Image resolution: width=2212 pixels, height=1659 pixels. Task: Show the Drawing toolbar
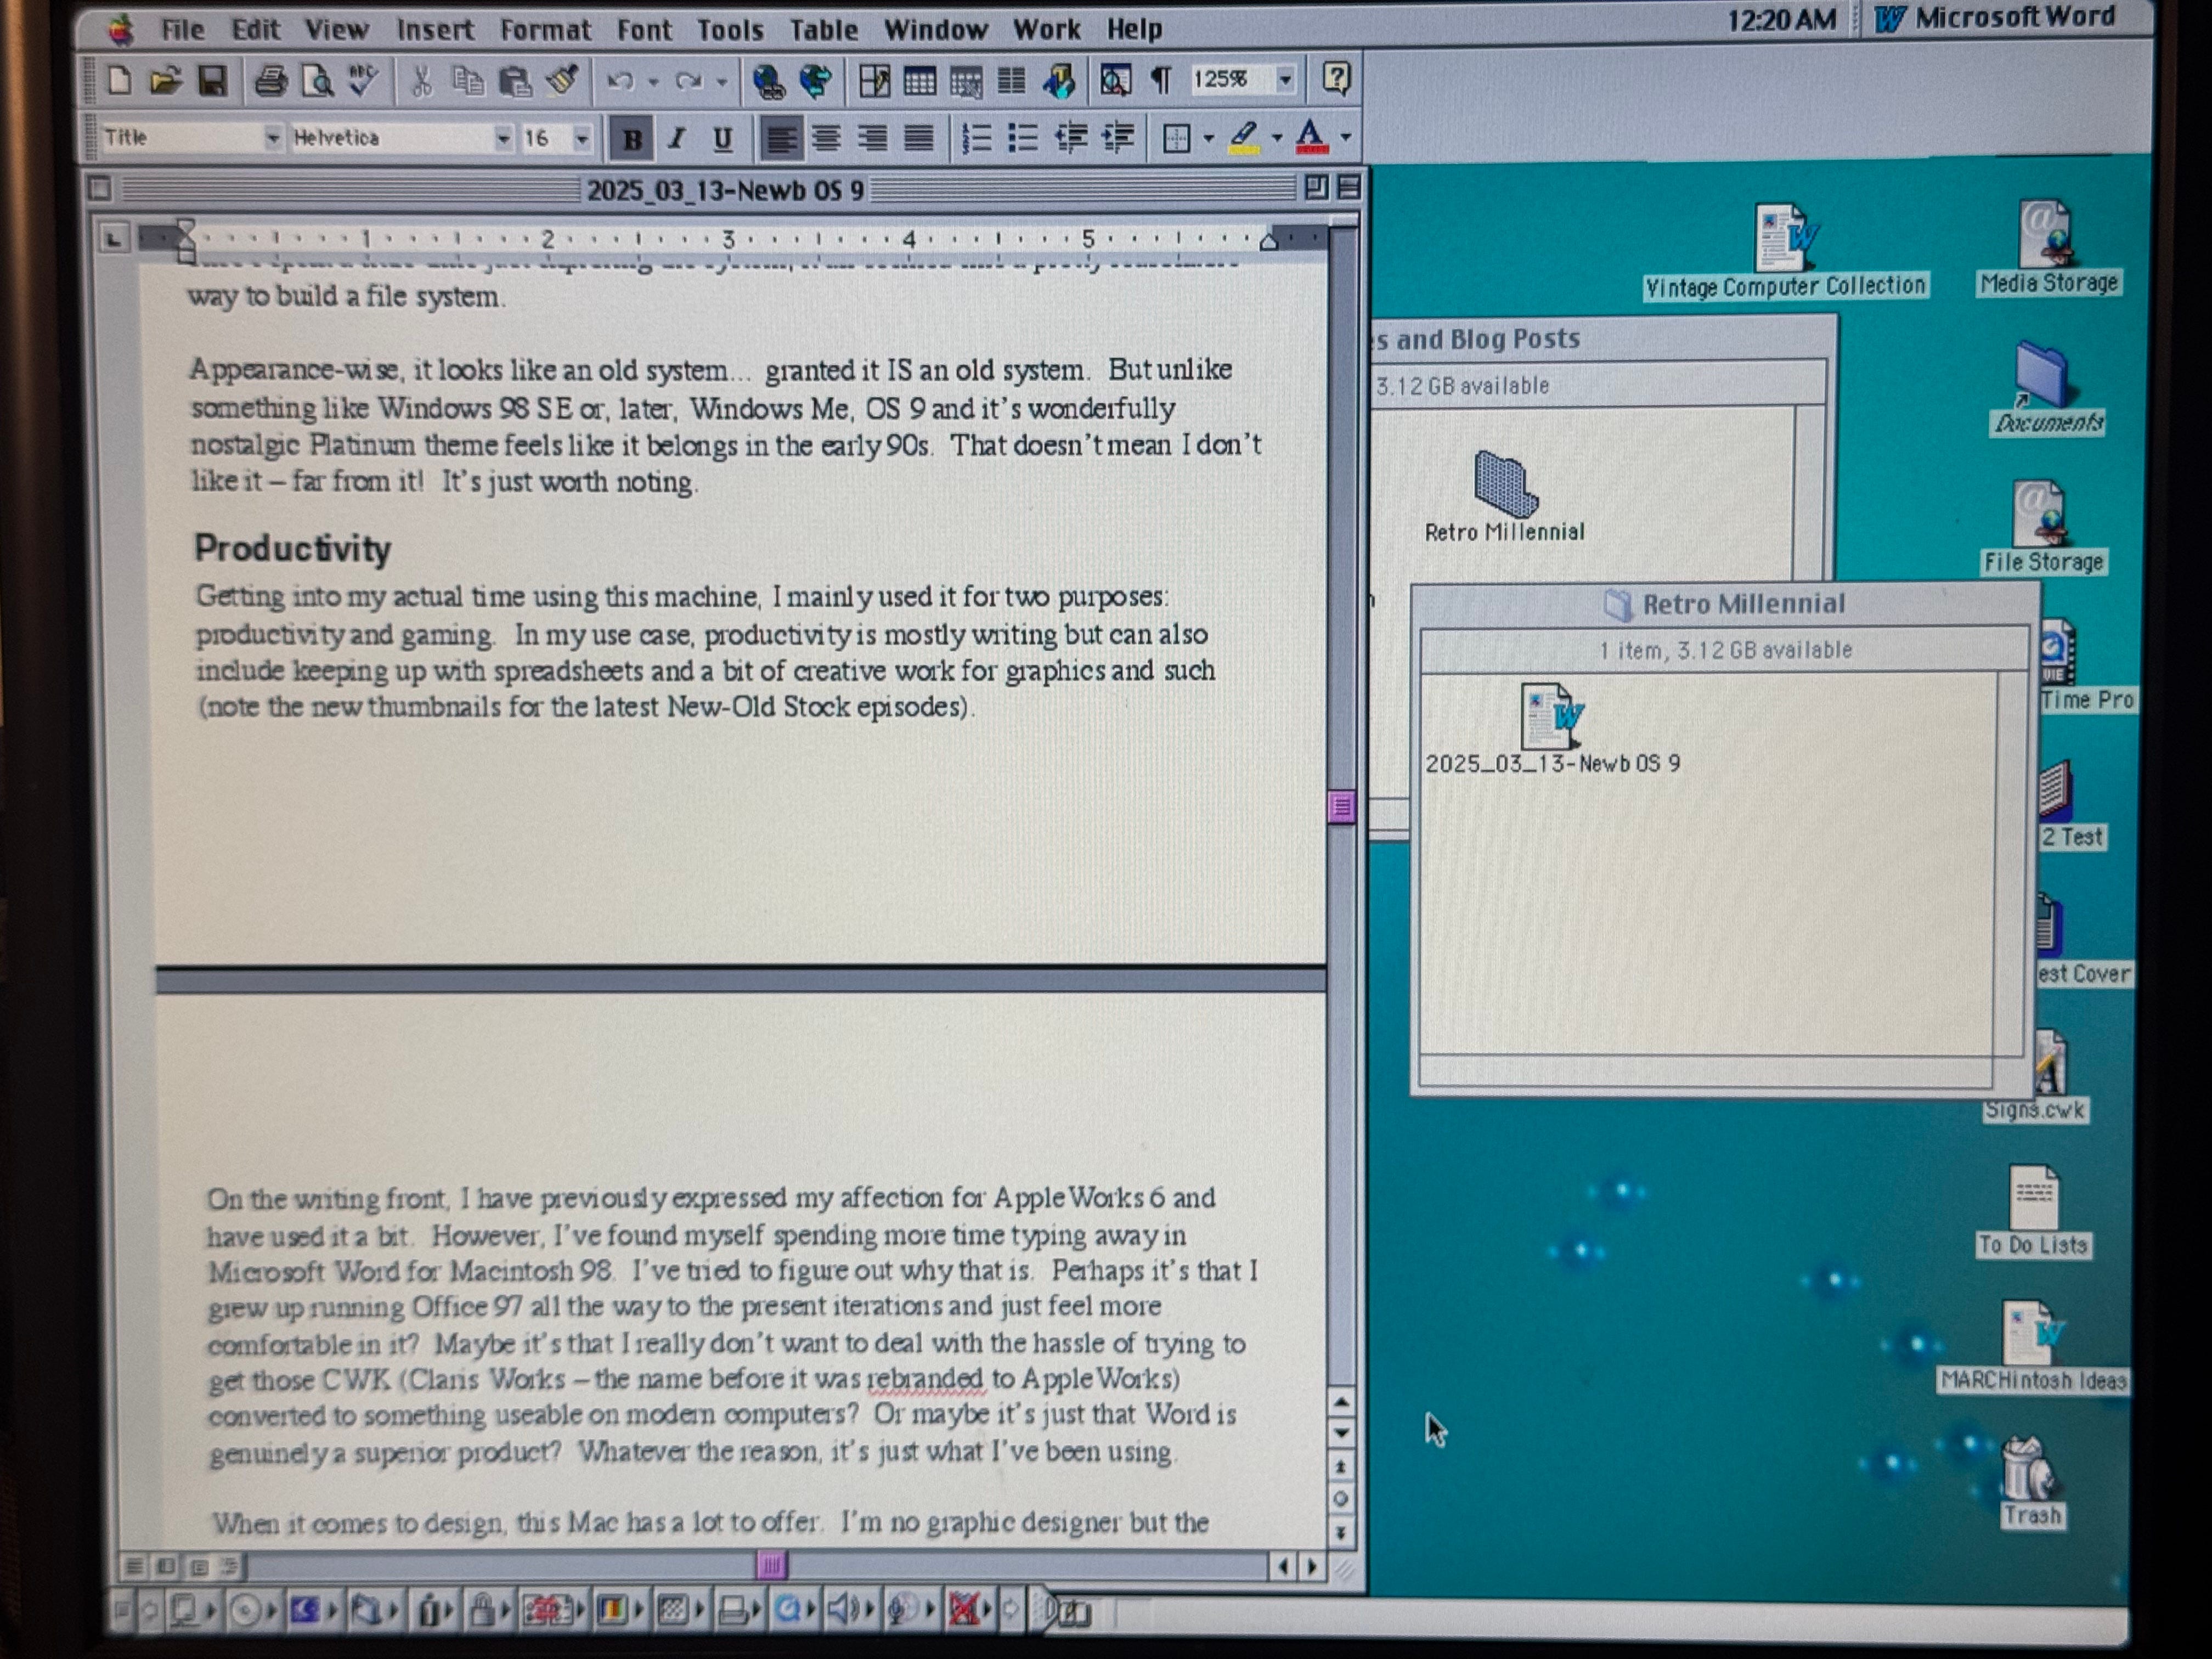tap(1059, 80)
